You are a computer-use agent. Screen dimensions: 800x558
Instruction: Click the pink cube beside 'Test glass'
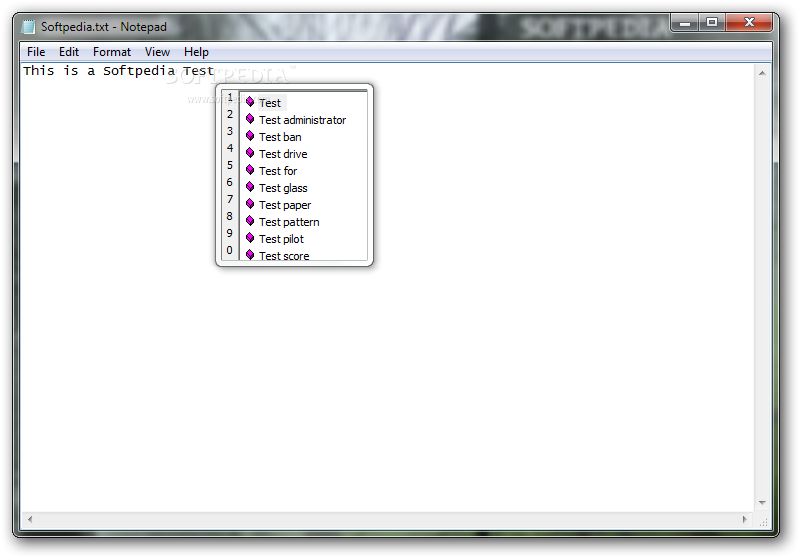[250, 187]
